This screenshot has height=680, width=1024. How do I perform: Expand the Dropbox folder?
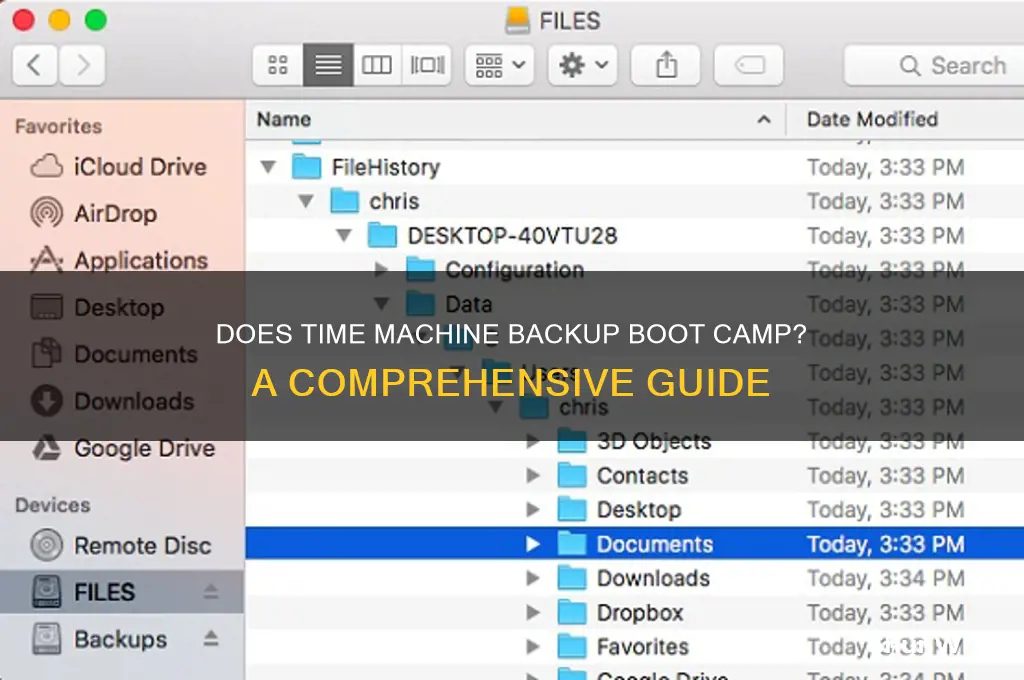(533, 613)
